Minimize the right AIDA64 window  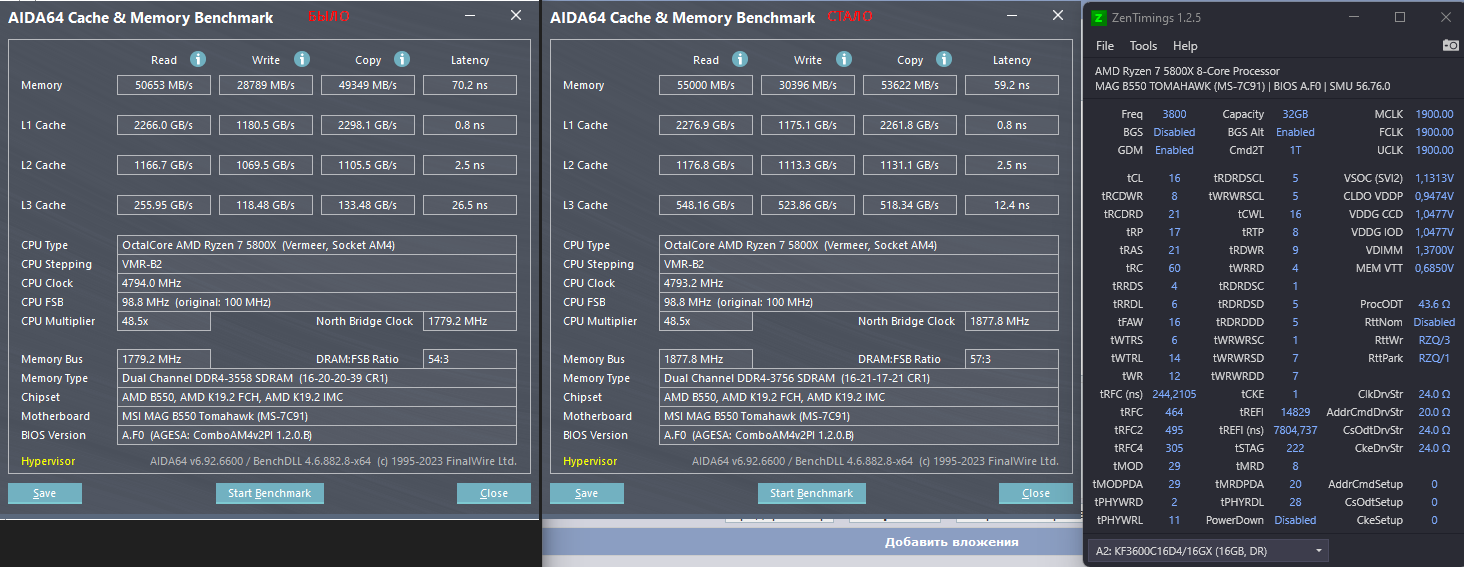tap(1014, 16)
